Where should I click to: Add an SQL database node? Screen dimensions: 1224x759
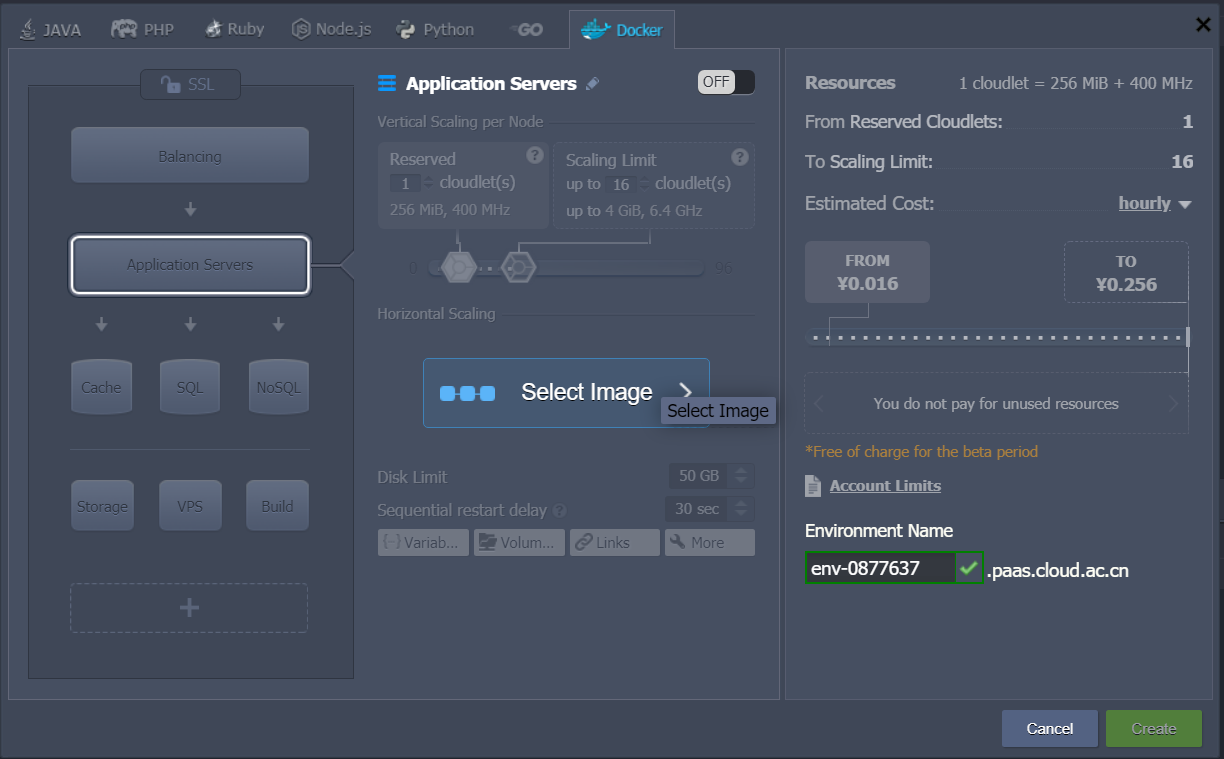(190, 387)
